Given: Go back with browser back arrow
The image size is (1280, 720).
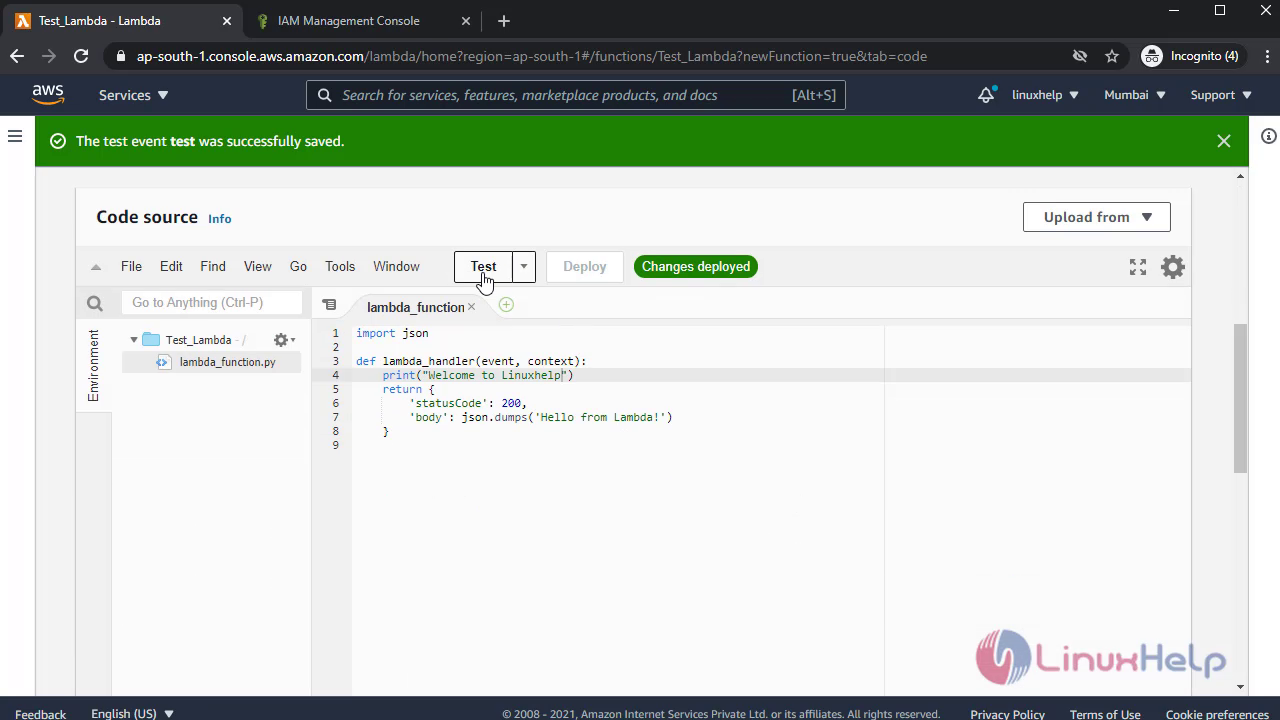Looking at the screenshot, I should (17, 56).
